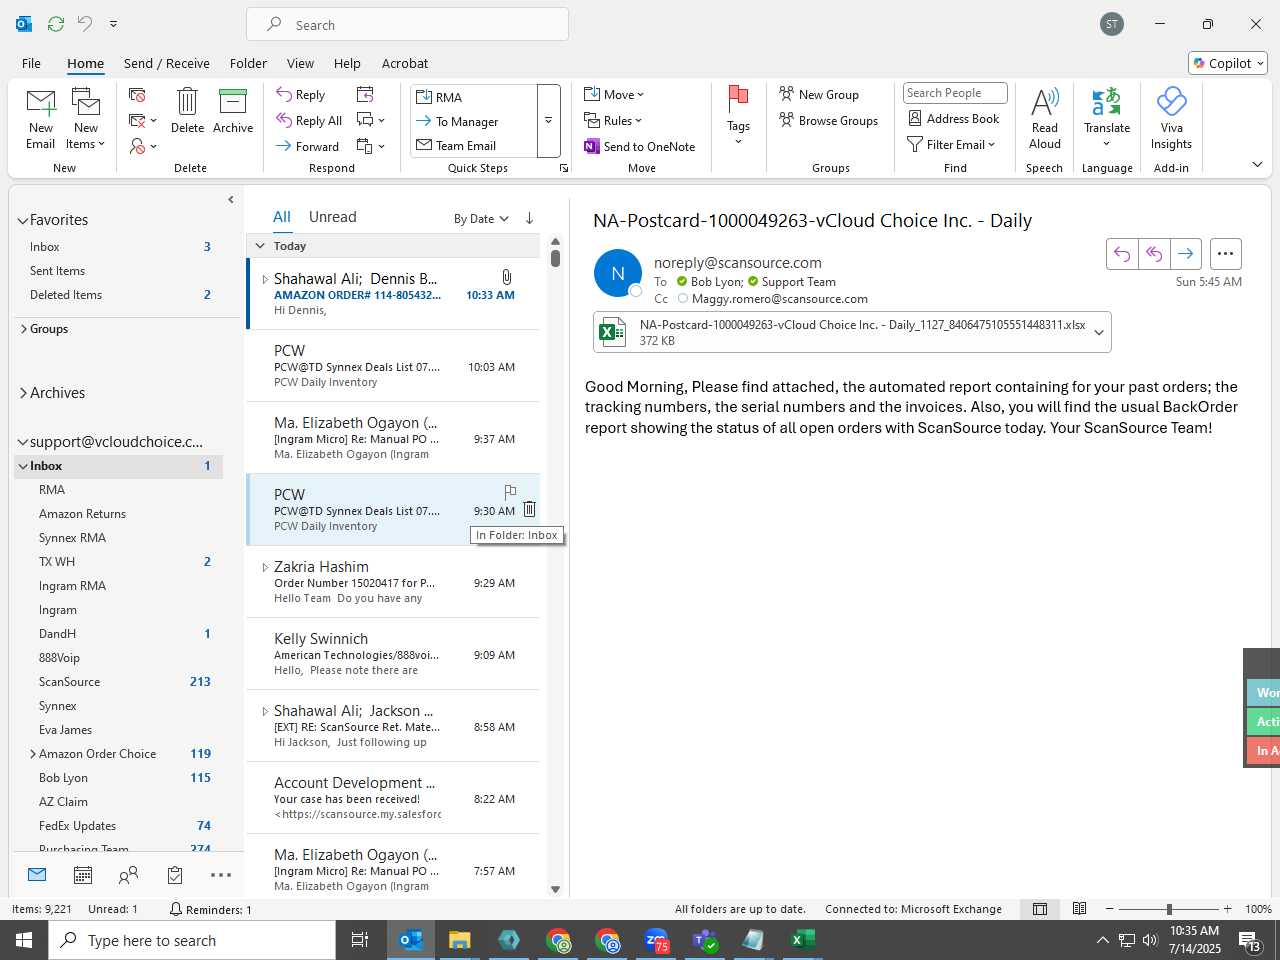
Task: Open the Rules dropdown
Action: click(x=613, y=120)
